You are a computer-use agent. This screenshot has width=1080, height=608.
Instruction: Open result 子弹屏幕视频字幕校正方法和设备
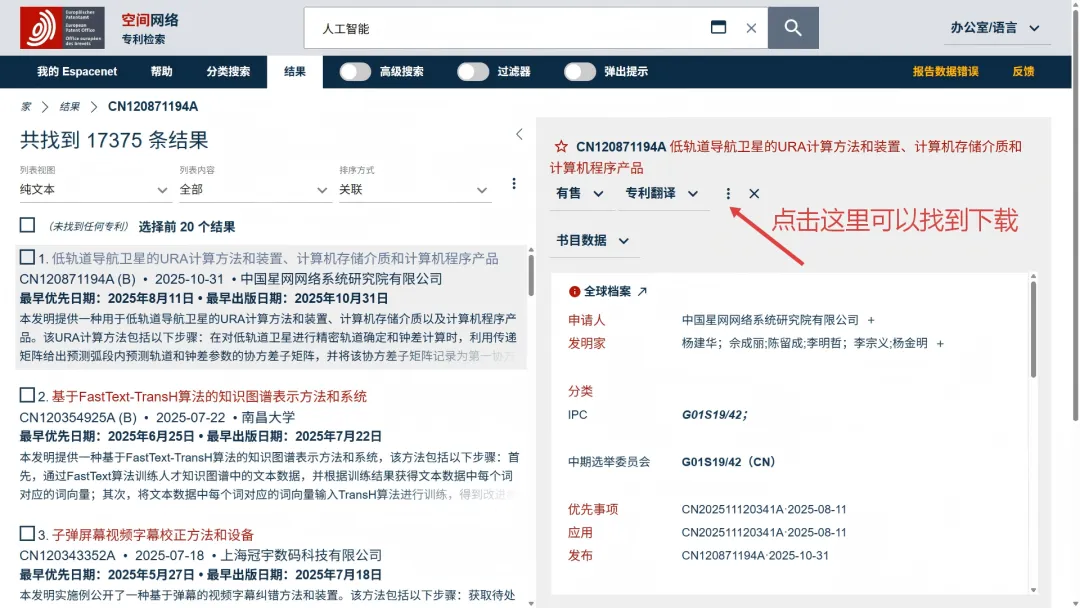pyautogui.click(x=152, y=535)
